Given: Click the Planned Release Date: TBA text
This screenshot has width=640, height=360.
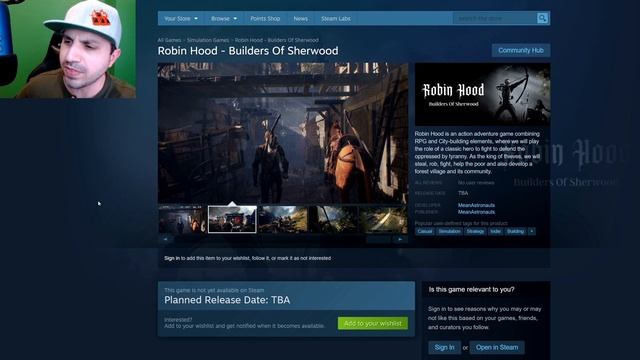Looking at the screenshot, I should pyautogui.click(x=227, y=300).
